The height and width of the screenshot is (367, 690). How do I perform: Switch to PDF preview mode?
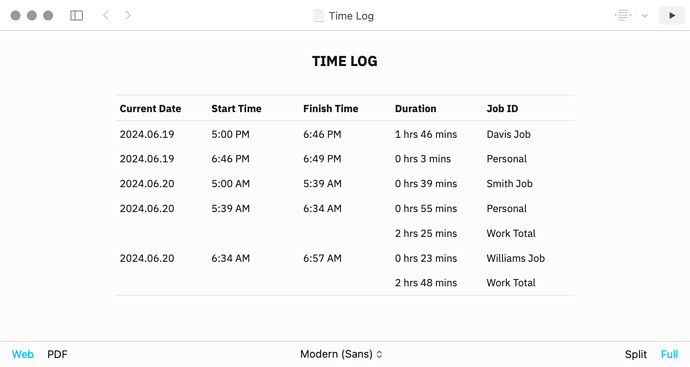coord(57,354)
